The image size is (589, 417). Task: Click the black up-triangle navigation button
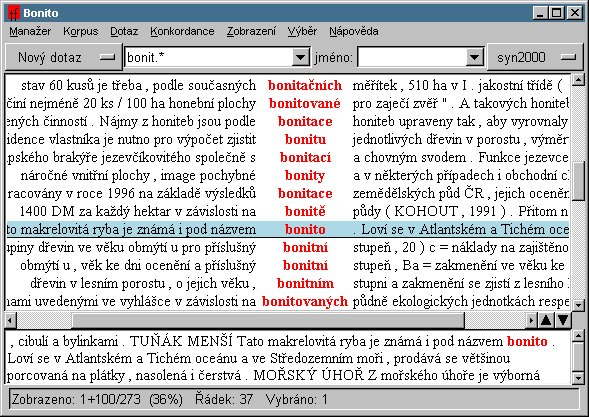(546, 320)
